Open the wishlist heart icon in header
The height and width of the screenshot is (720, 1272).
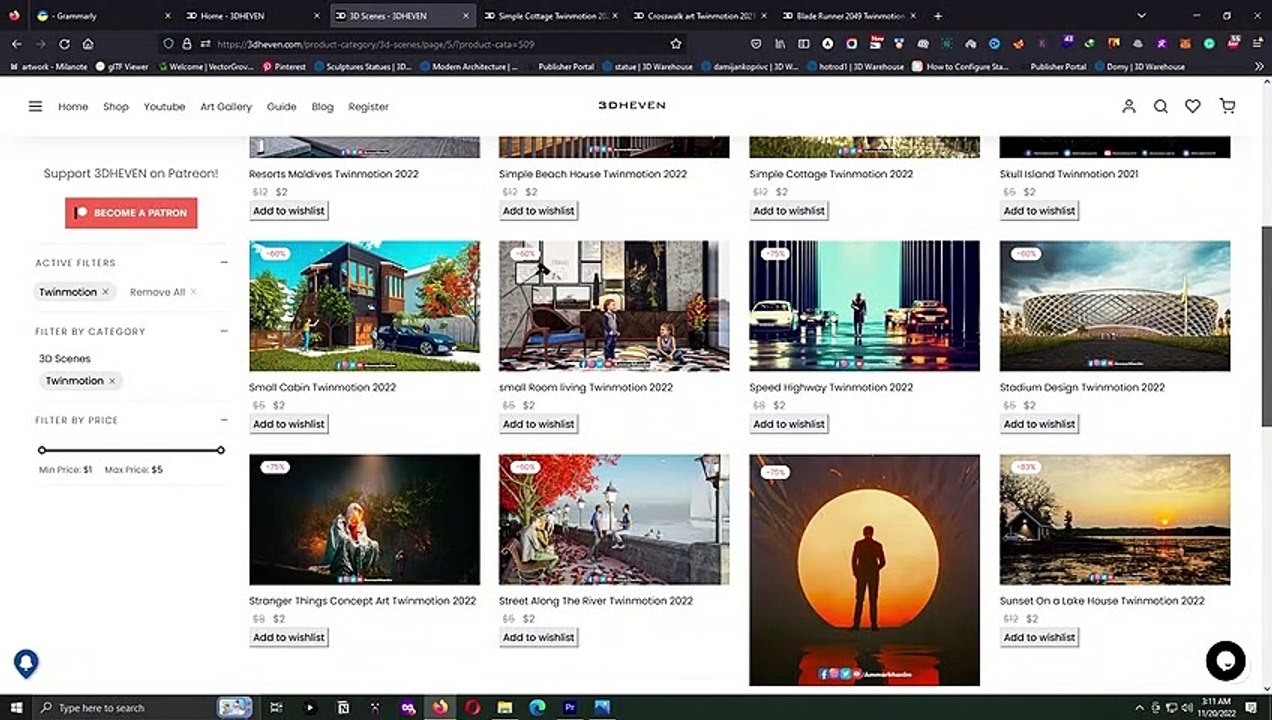(x=1193, y=106)
